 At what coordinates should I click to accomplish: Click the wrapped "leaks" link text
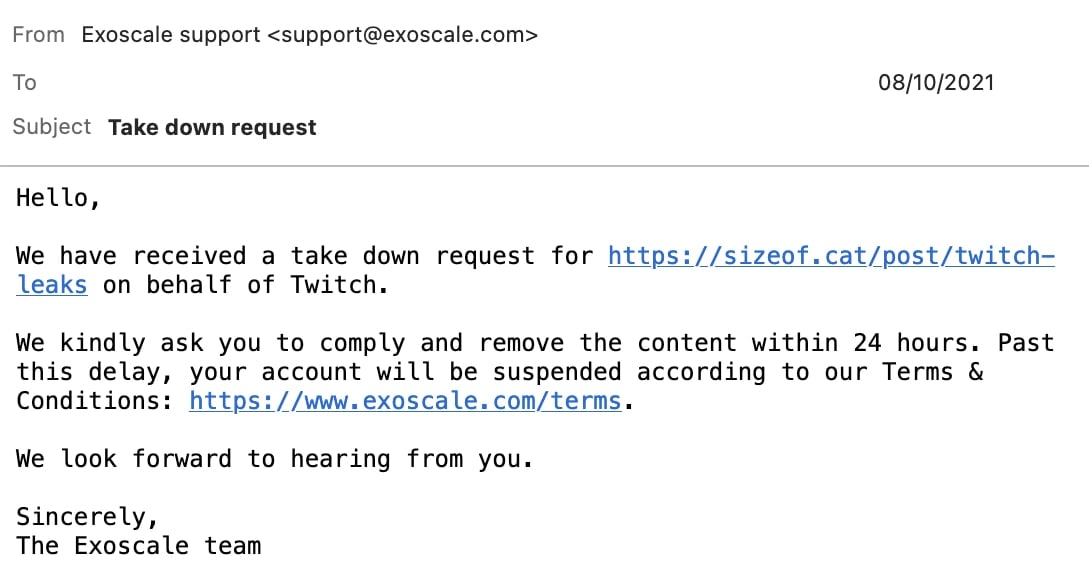tap(52, 285)
